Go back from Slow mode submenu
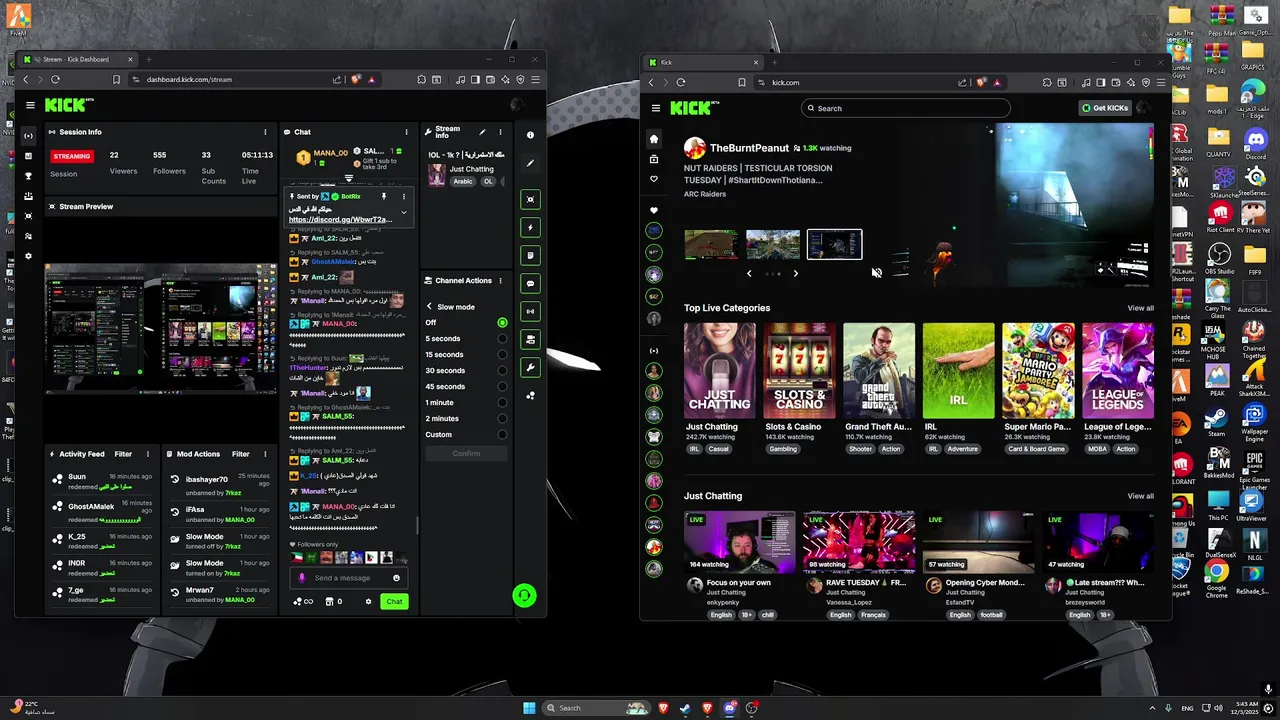1280x720 pixels. pyautogui.click(x=429, y=307)
